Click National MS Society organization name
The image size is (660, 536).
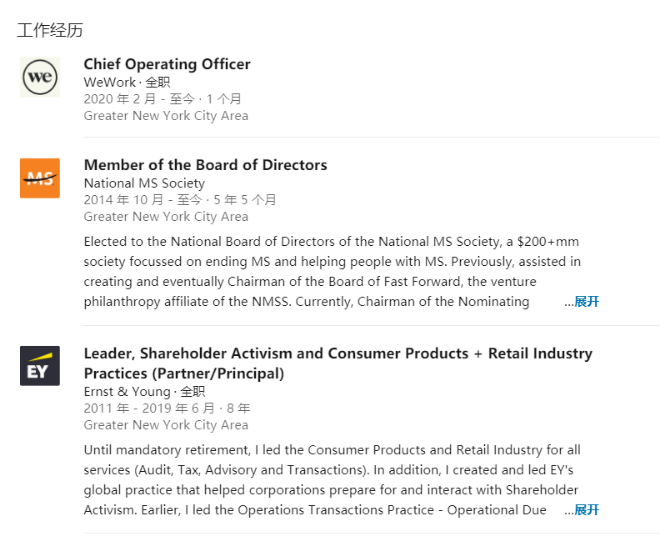tap(144, 183)
